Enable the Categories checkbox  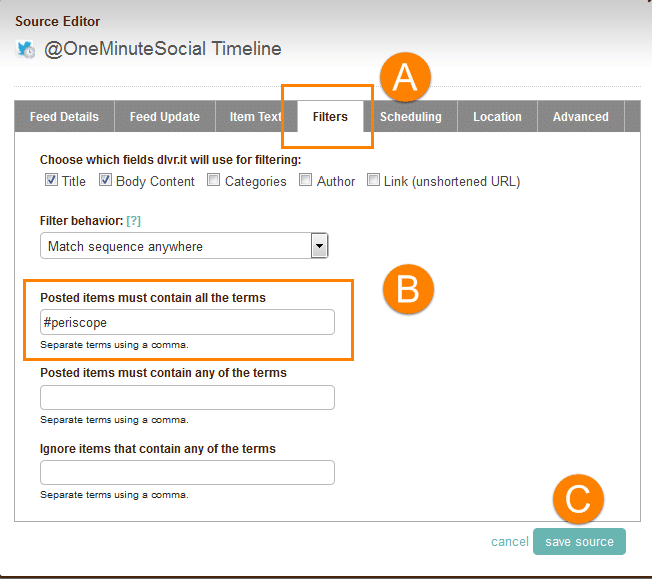(214, 180)
